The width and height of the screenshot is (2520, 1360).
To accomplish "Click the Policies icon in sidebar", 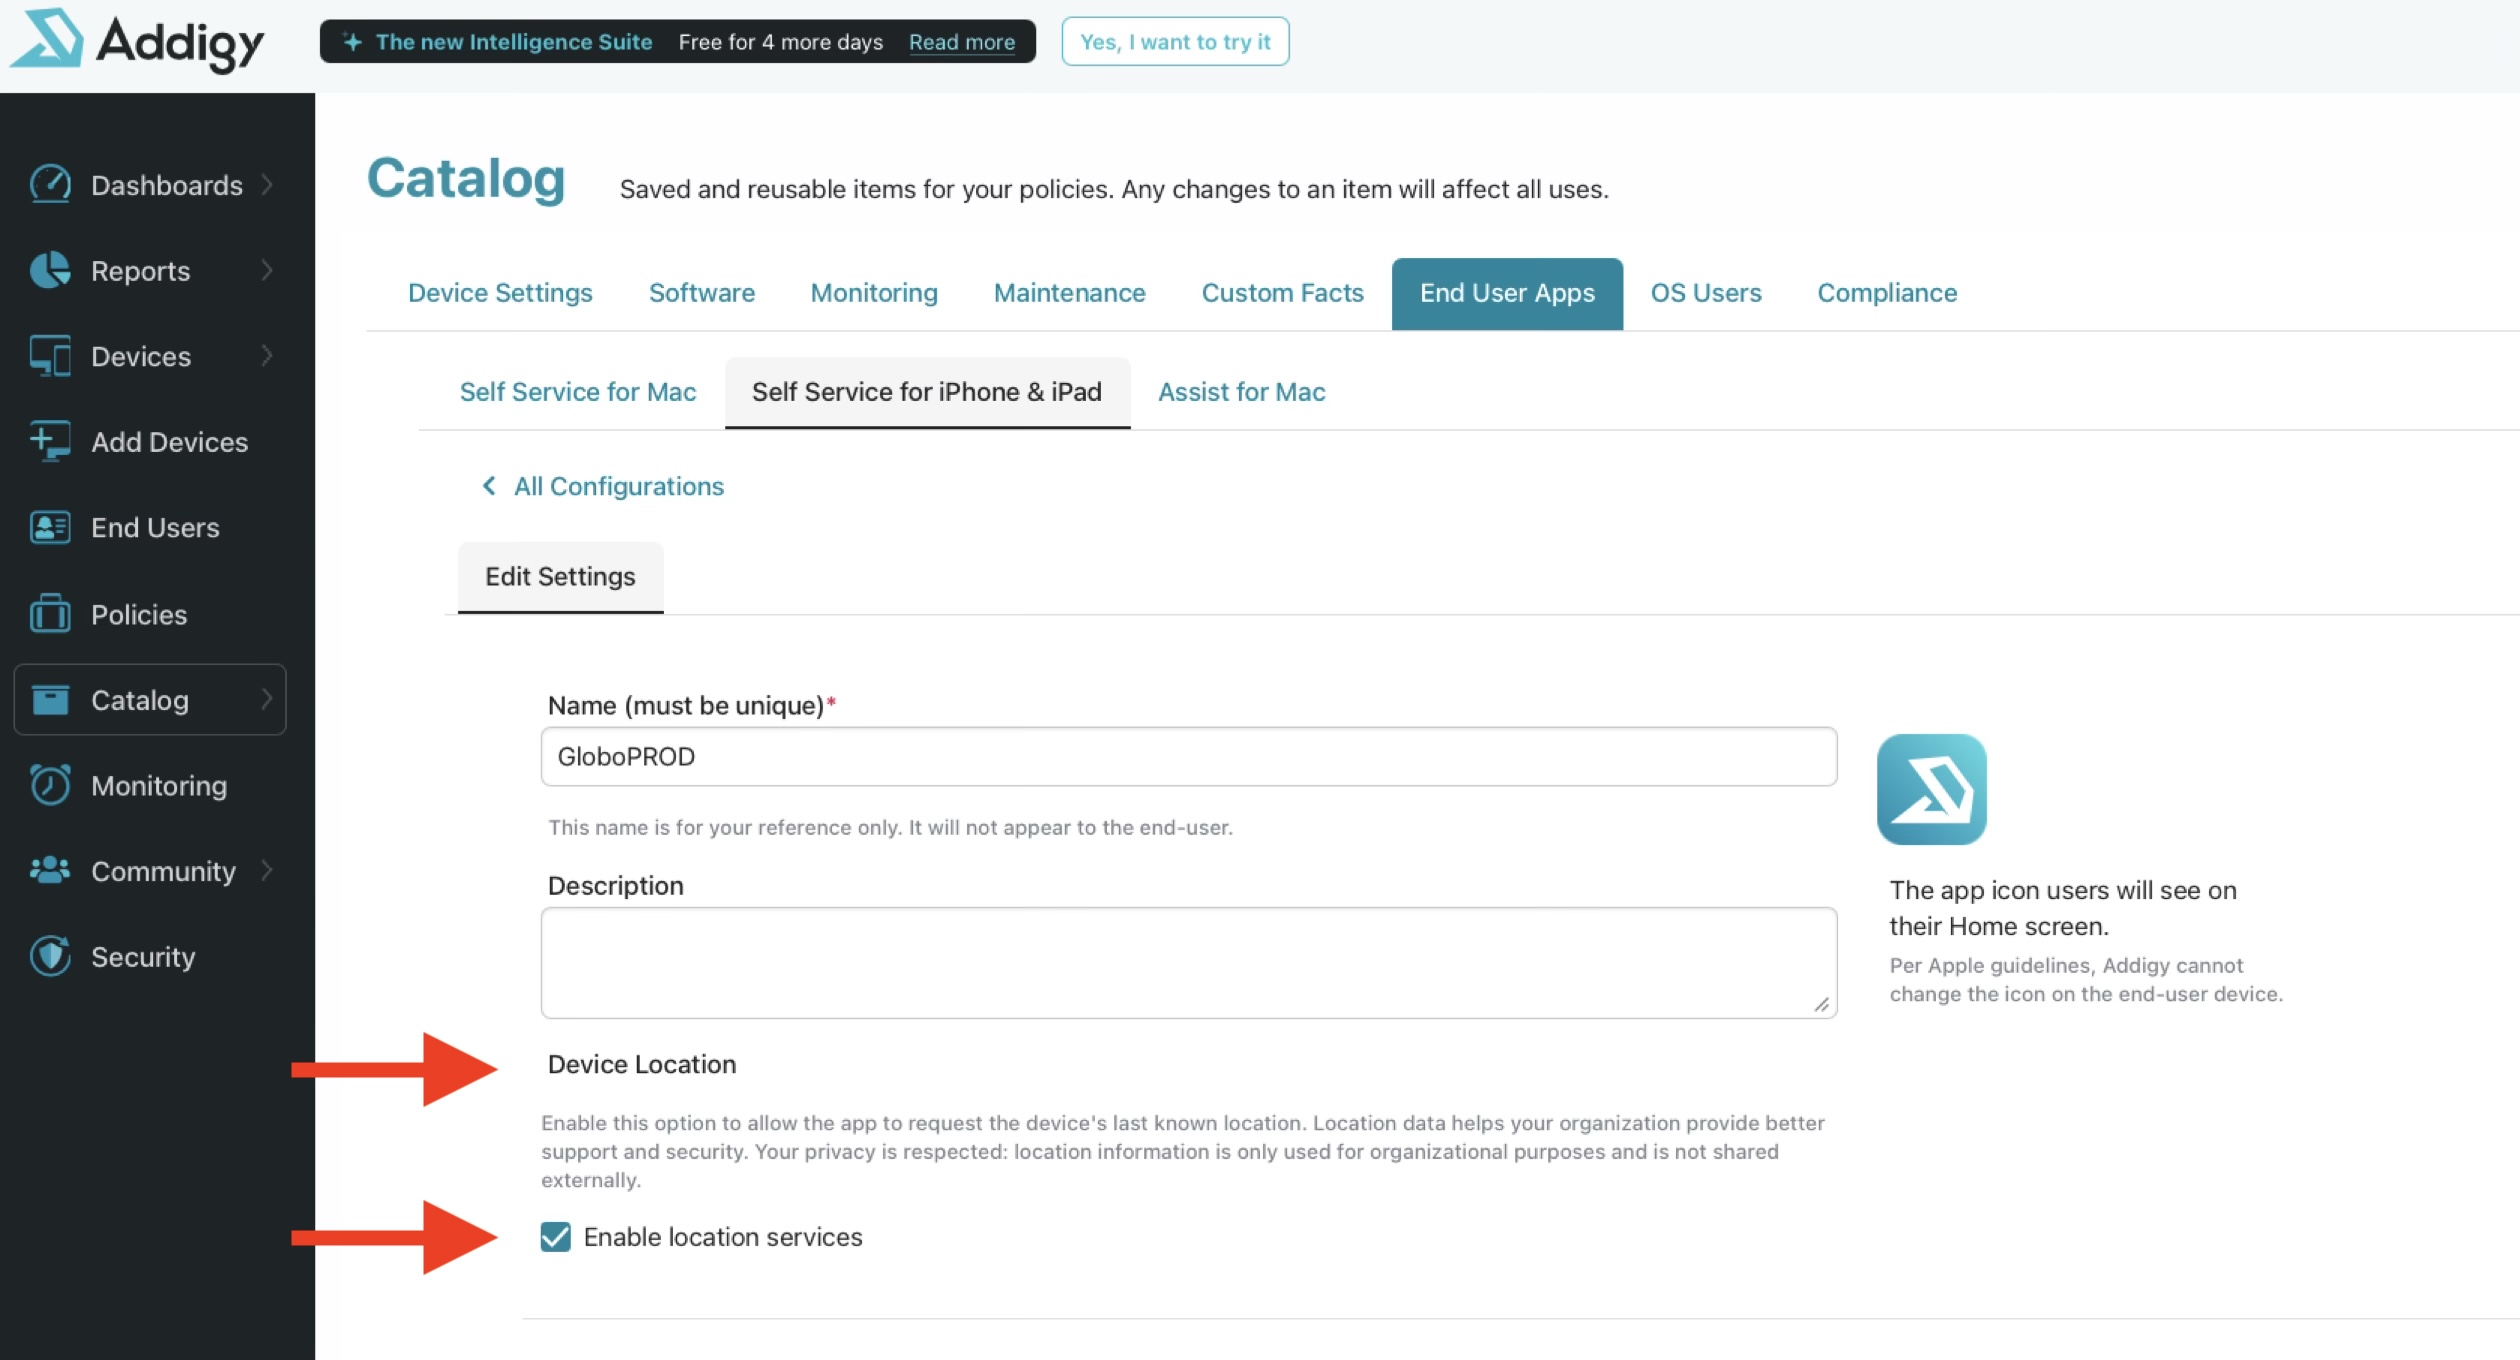I will coord(50,614).
